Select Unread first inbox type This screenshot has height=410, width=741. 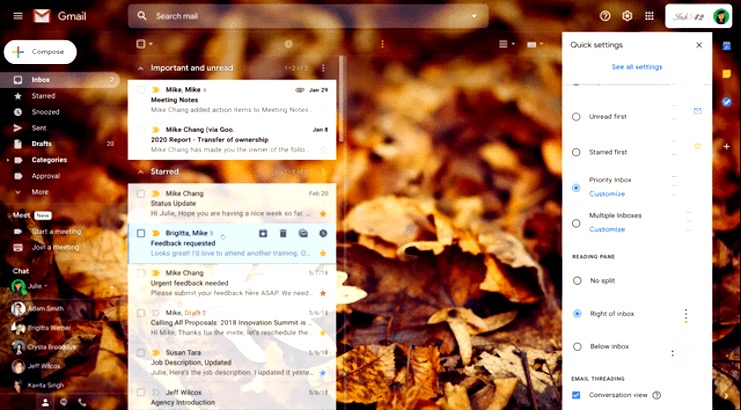(576, 117)
